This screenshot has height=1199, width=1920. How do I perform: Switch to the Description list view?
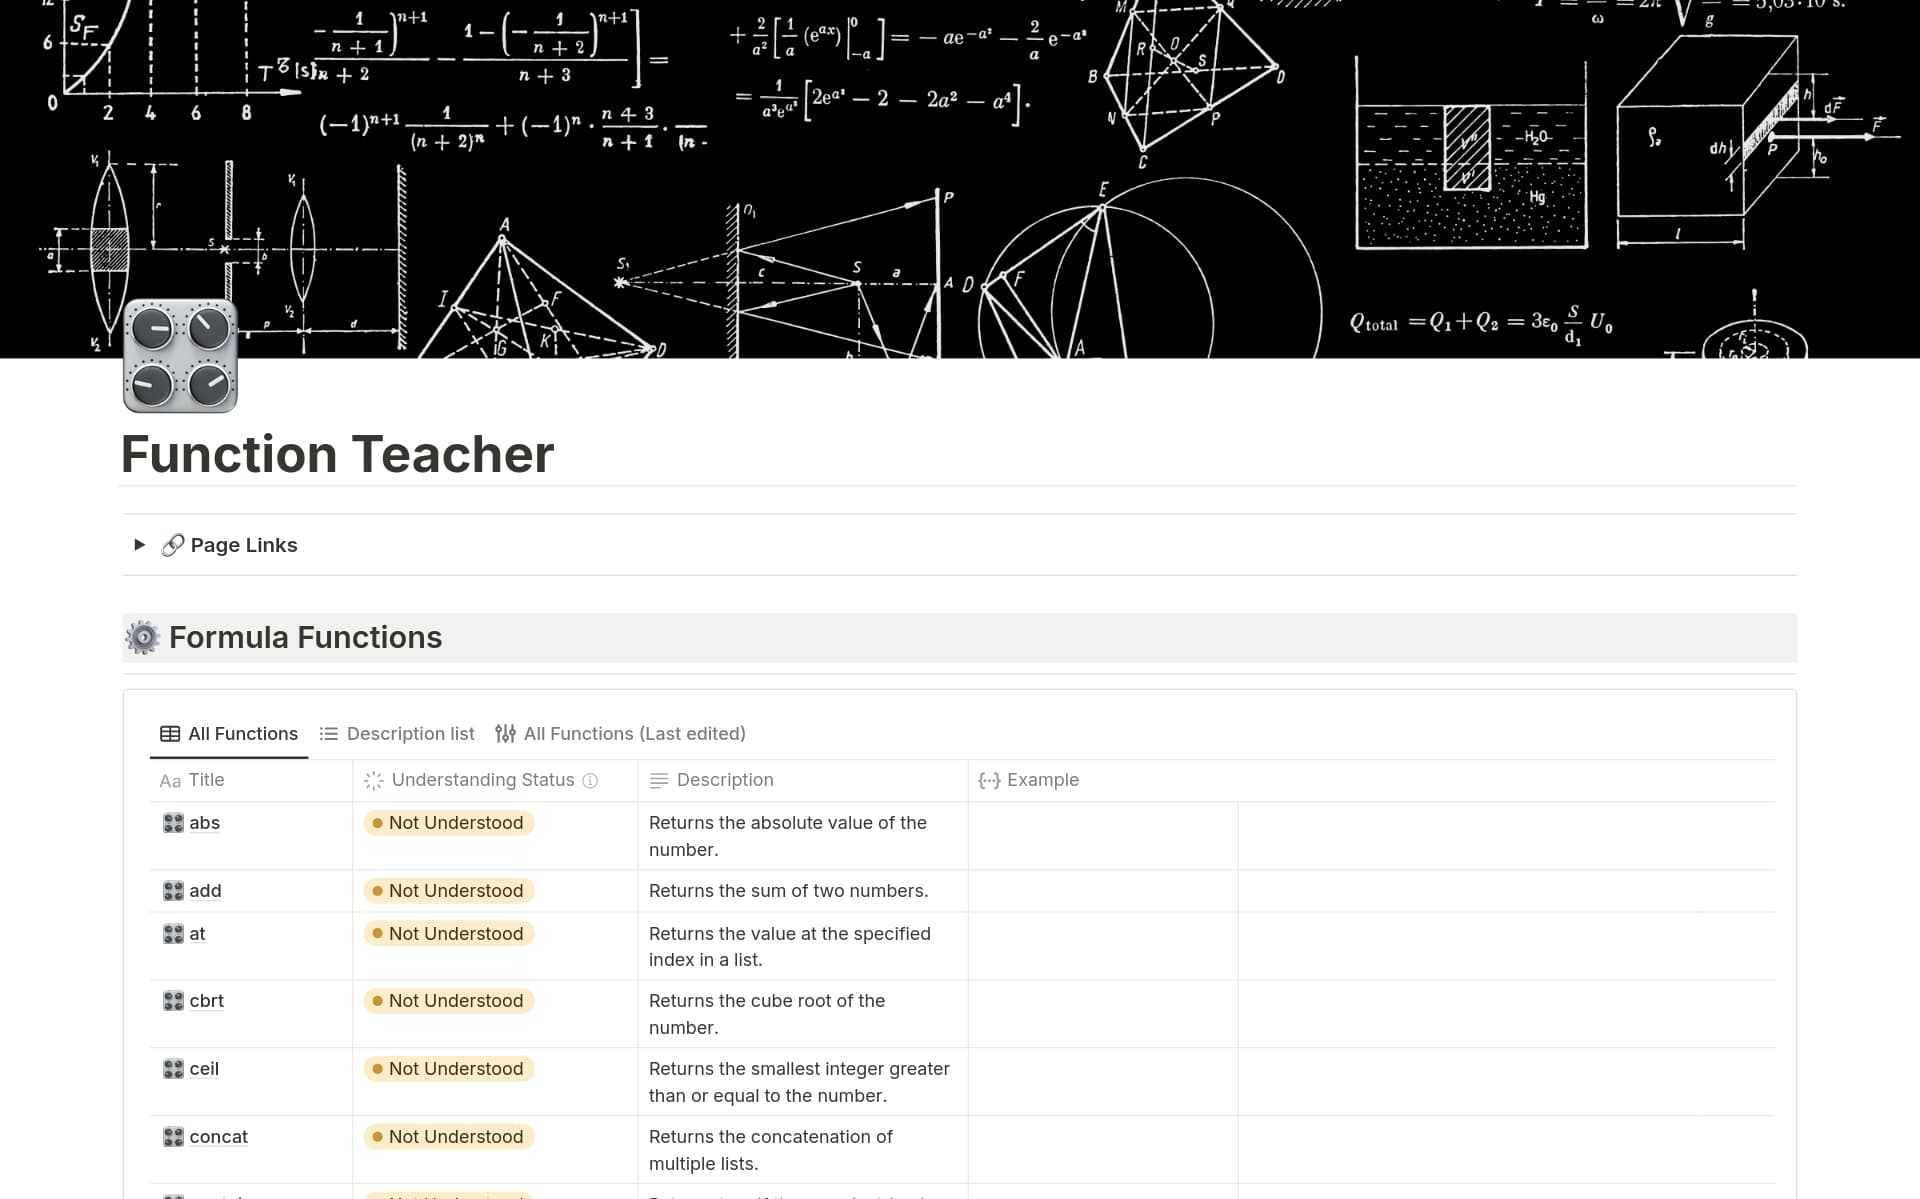410,733
